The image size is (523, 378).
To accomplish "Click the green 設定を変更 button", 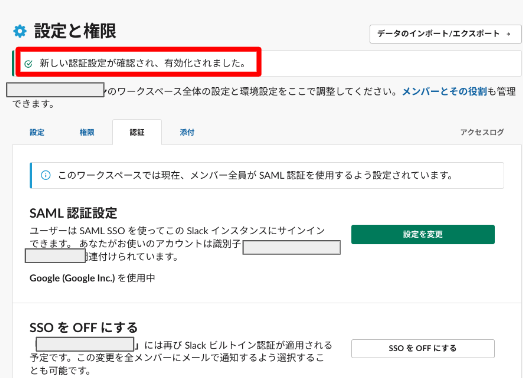I will pos(423,234).
